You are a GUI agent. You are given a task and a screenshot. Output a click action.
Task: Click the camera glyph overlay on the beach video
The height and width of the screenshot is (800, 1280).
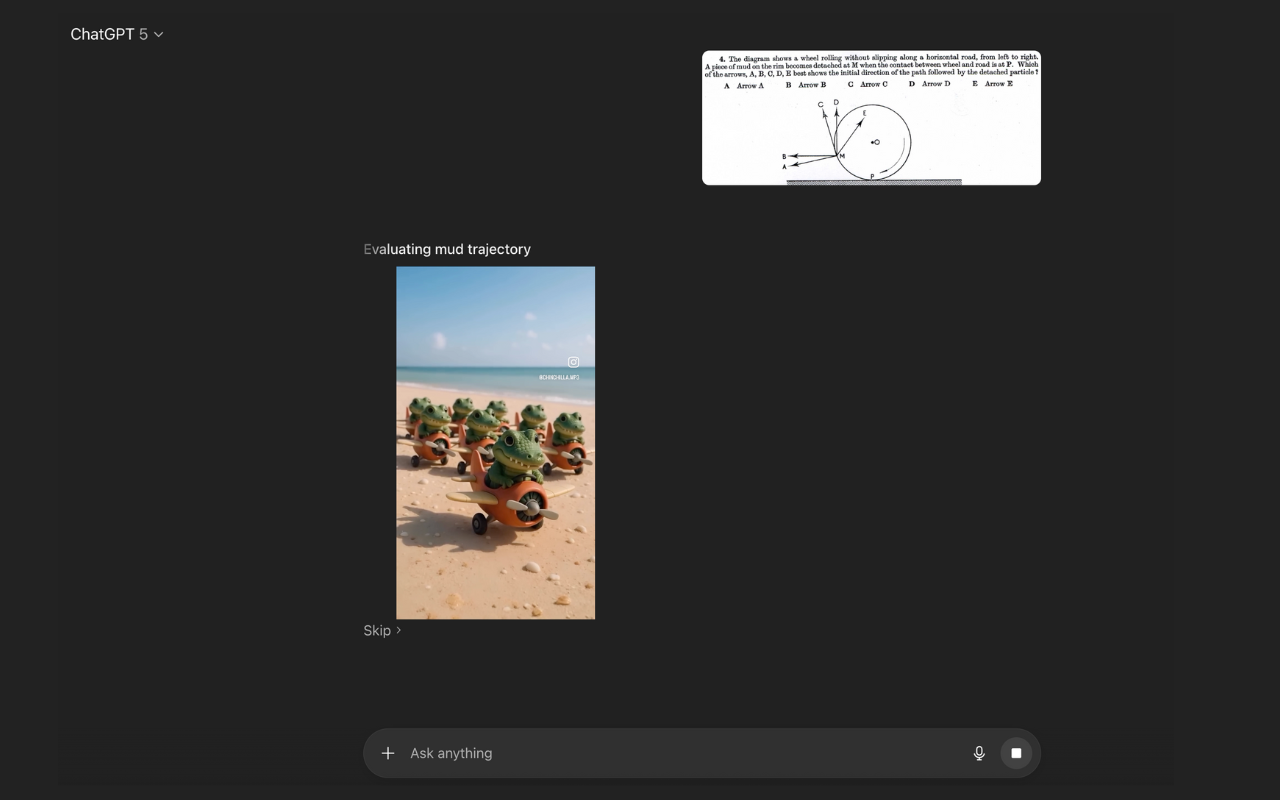[x=572, y=362]
